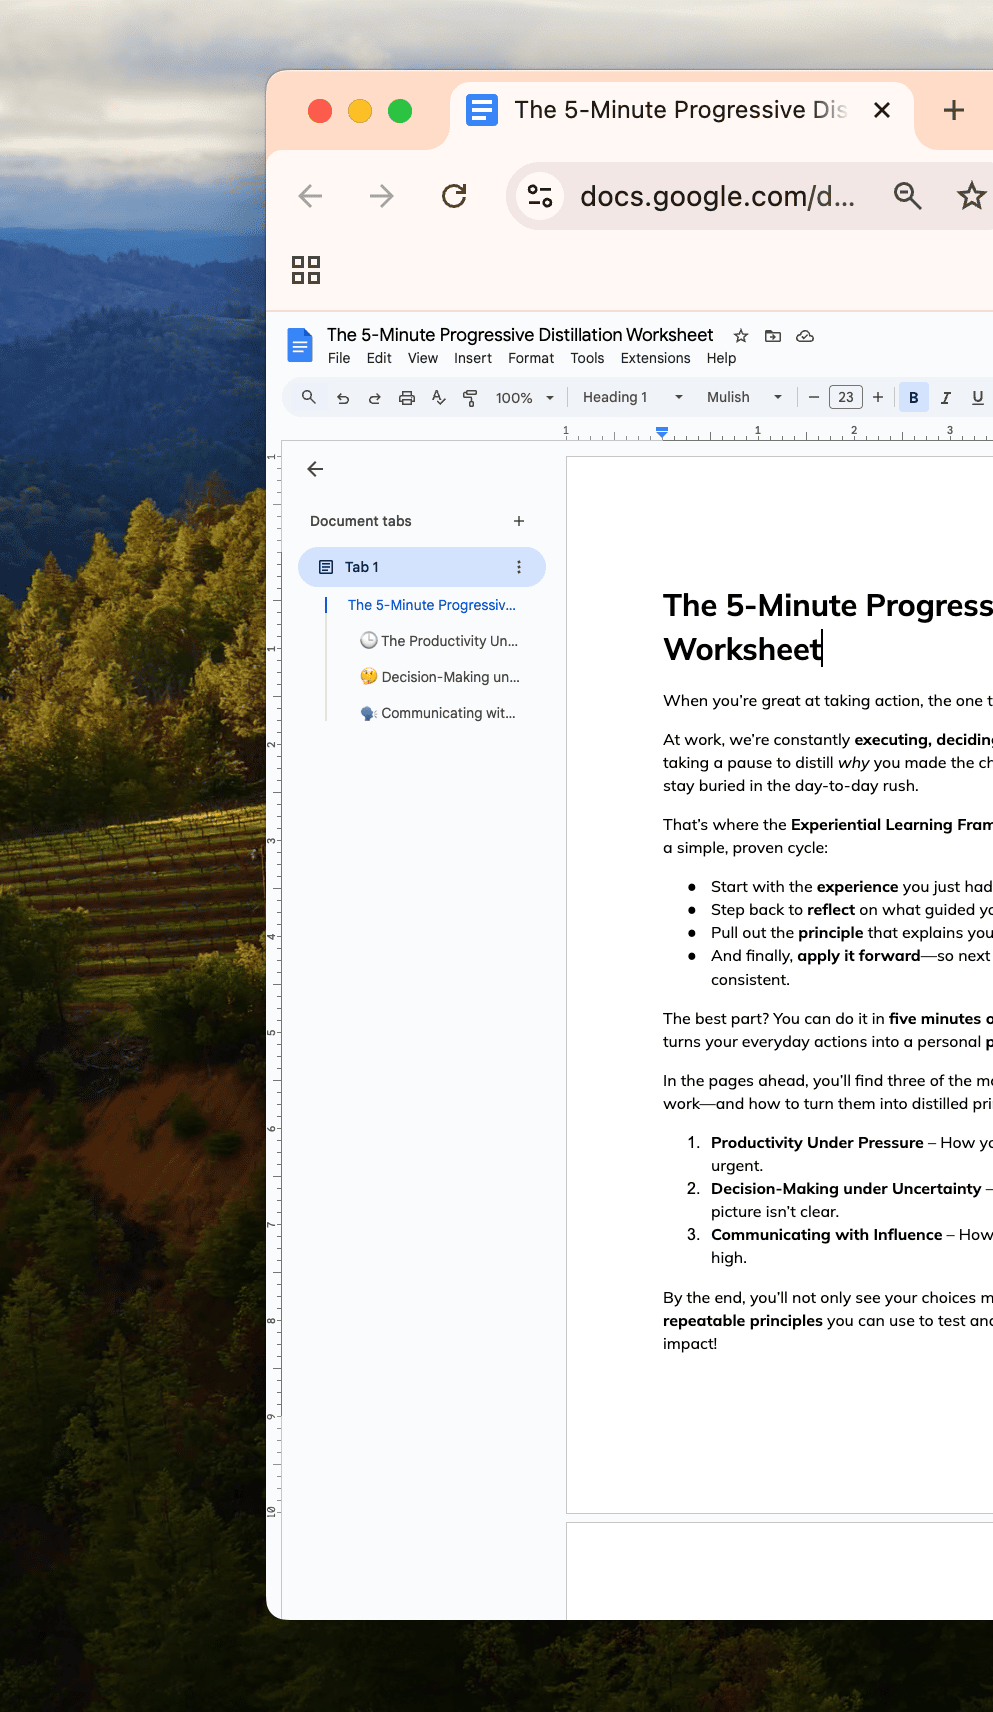Open the Heading 1 style dropdown

[x=632, y=397]
